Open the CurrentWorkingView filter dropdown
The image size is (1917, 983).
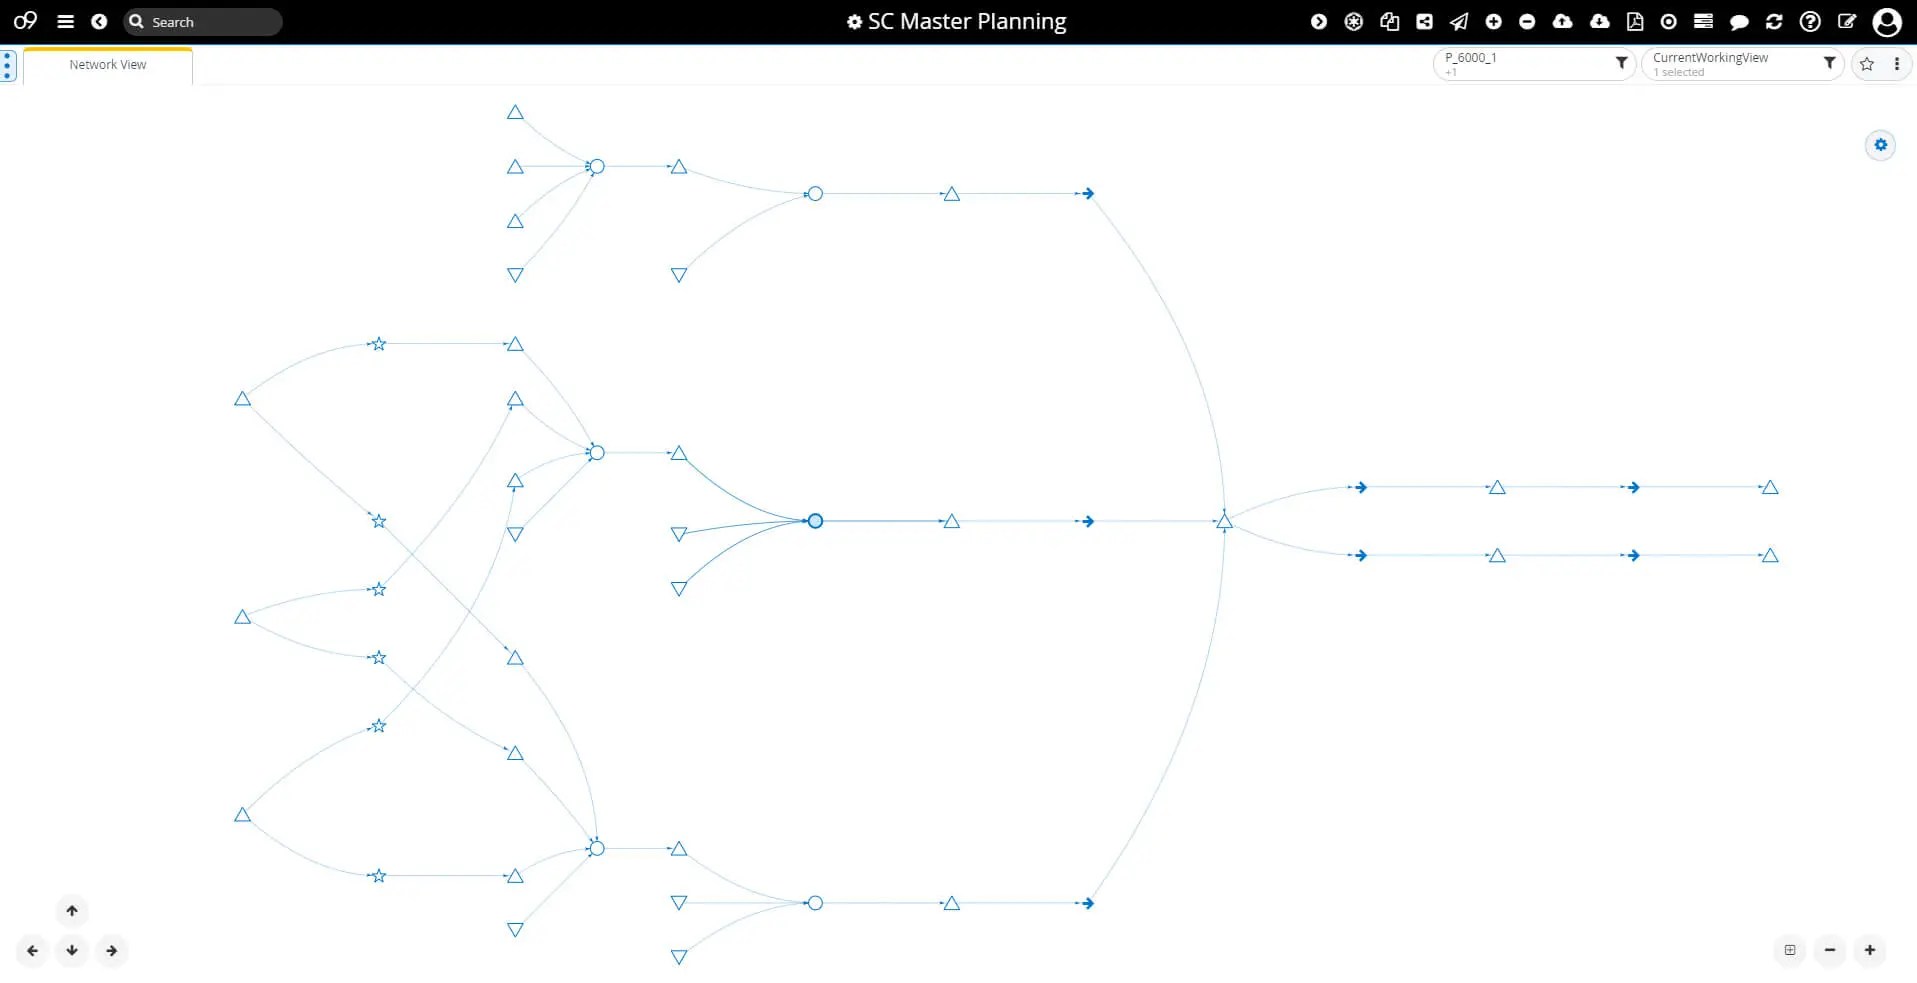[x=1741, y=64]
